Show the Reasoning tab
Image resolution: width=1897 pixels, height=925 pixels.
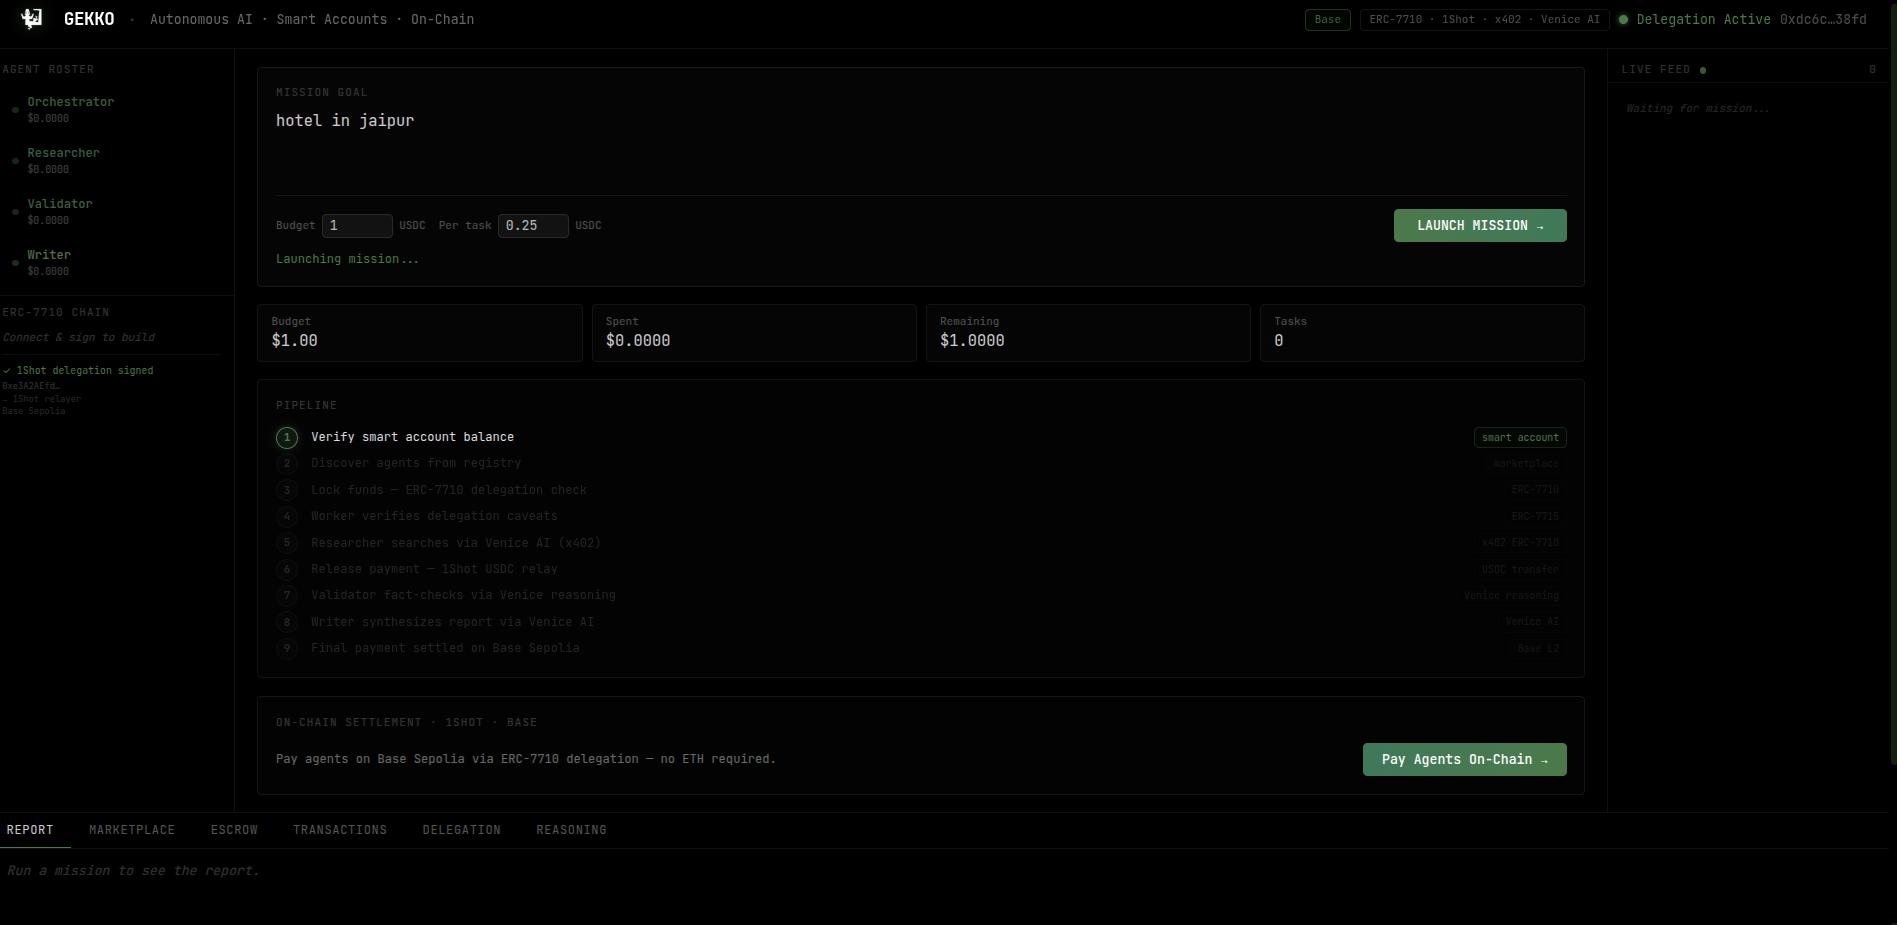tap(571, 830)
